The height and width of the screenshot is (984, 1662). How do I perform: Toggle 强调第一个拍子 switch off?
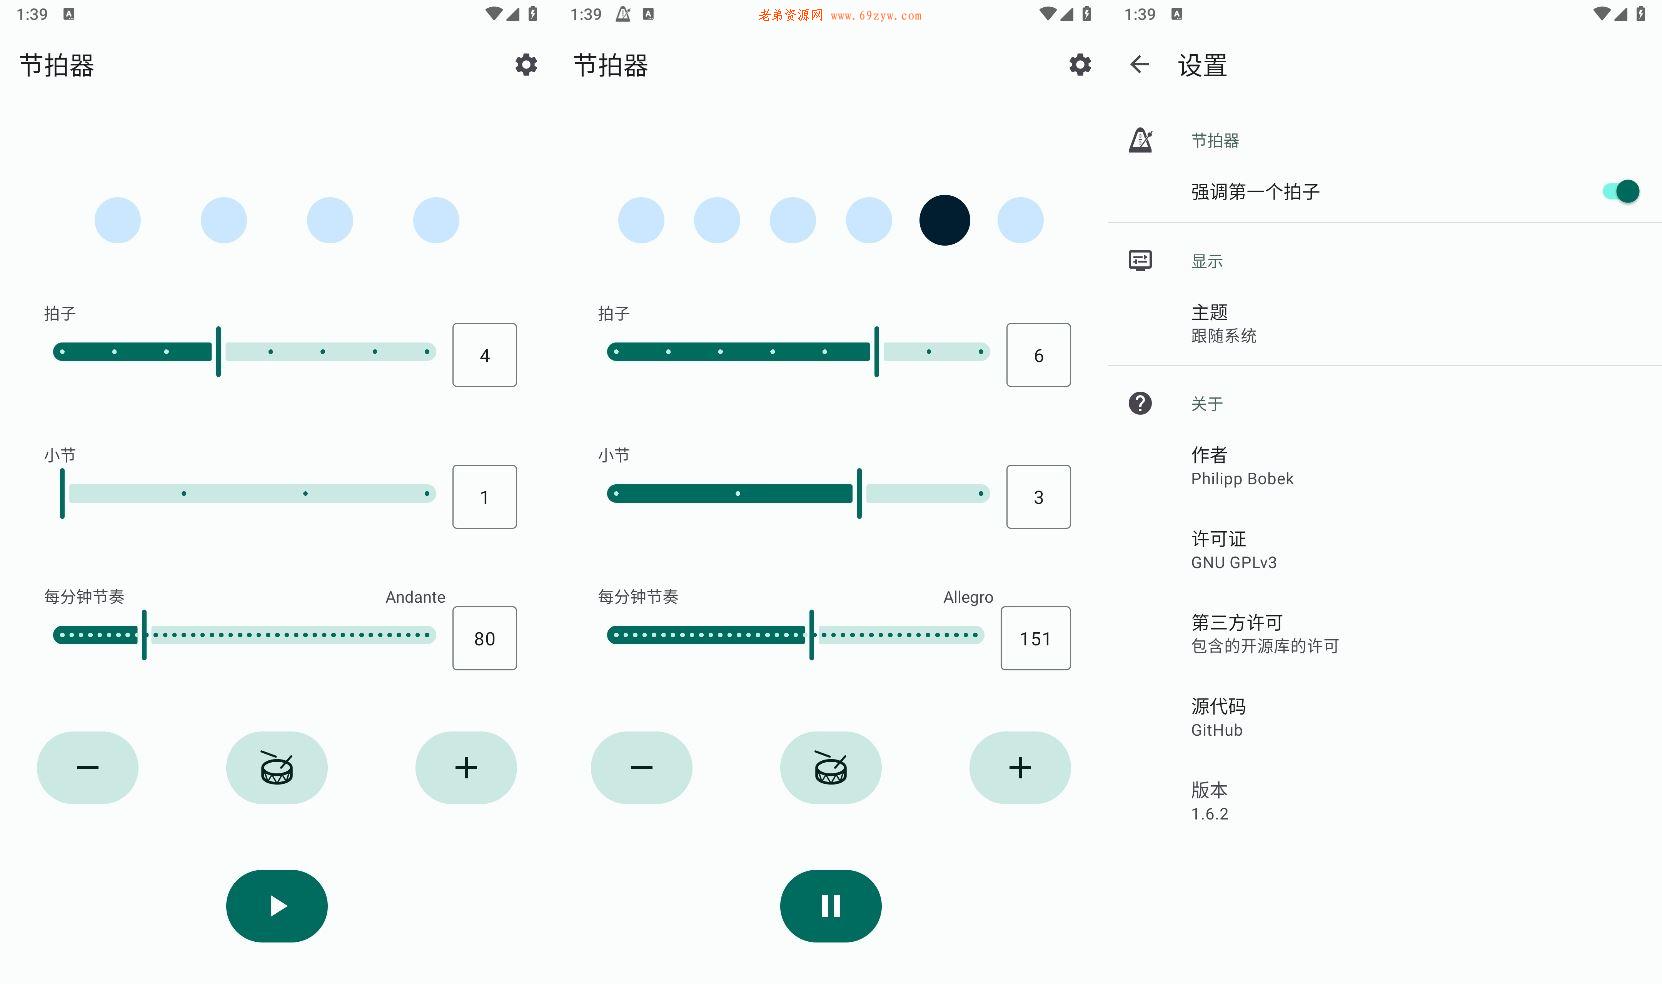click(x=1621, y=191)
